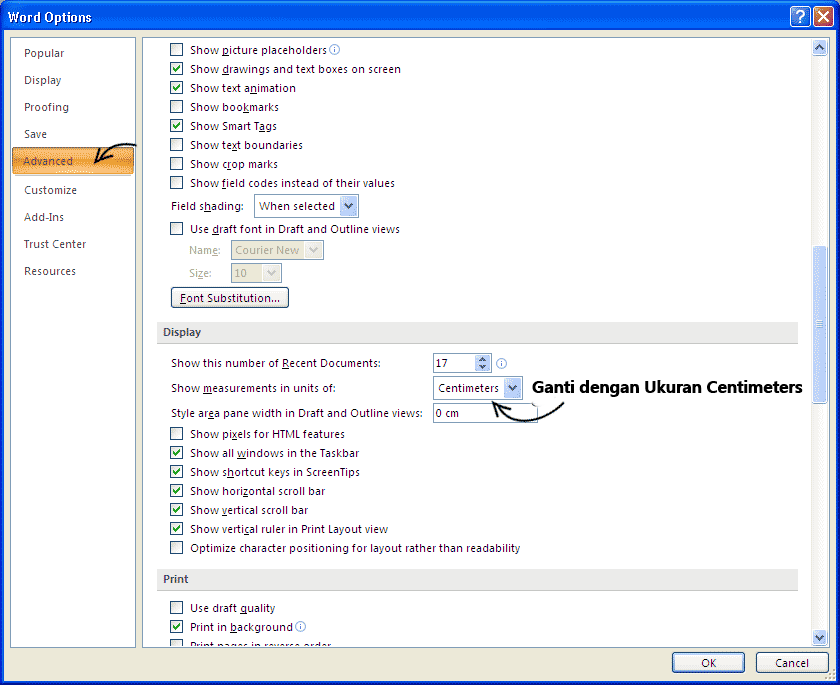Open the draft font Size dropdown
The width and height of the screenshot is (840, 685).
click(272, 273)
